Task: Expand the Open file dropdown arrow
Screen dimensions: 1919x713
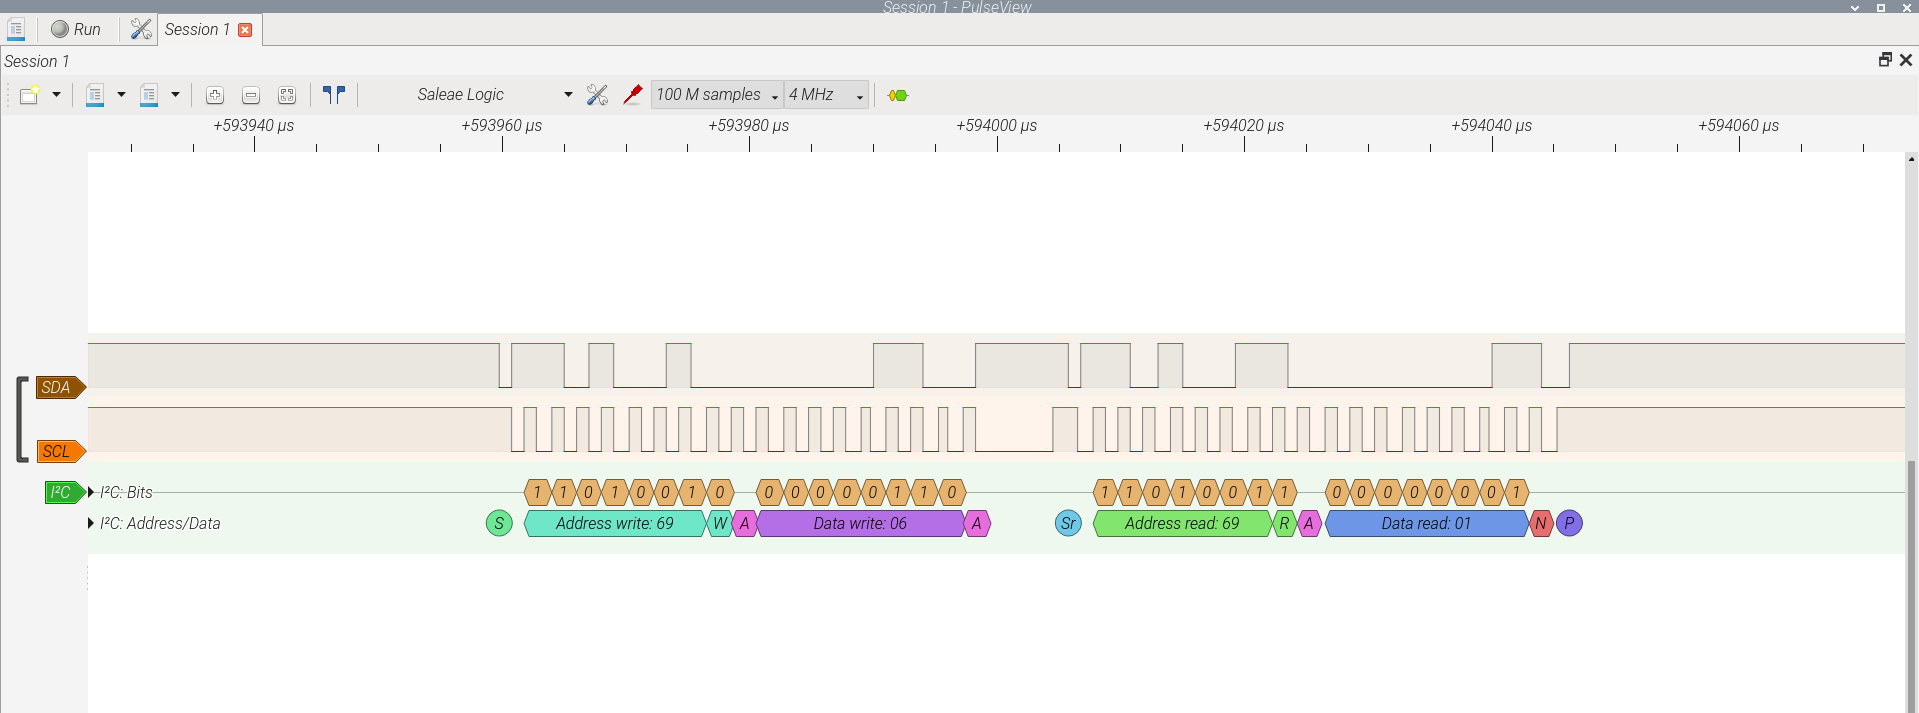Action: tap(121, 95)
